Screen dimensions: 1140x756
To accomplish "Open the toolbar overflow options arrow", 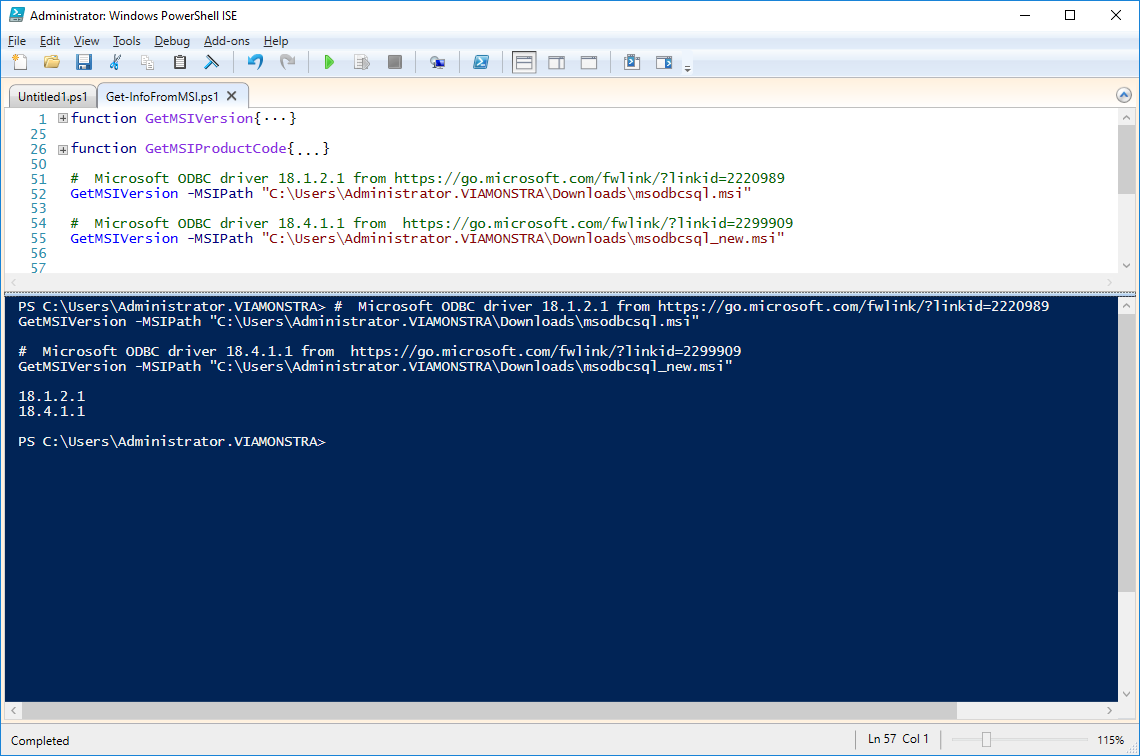I will click(687, 68).
